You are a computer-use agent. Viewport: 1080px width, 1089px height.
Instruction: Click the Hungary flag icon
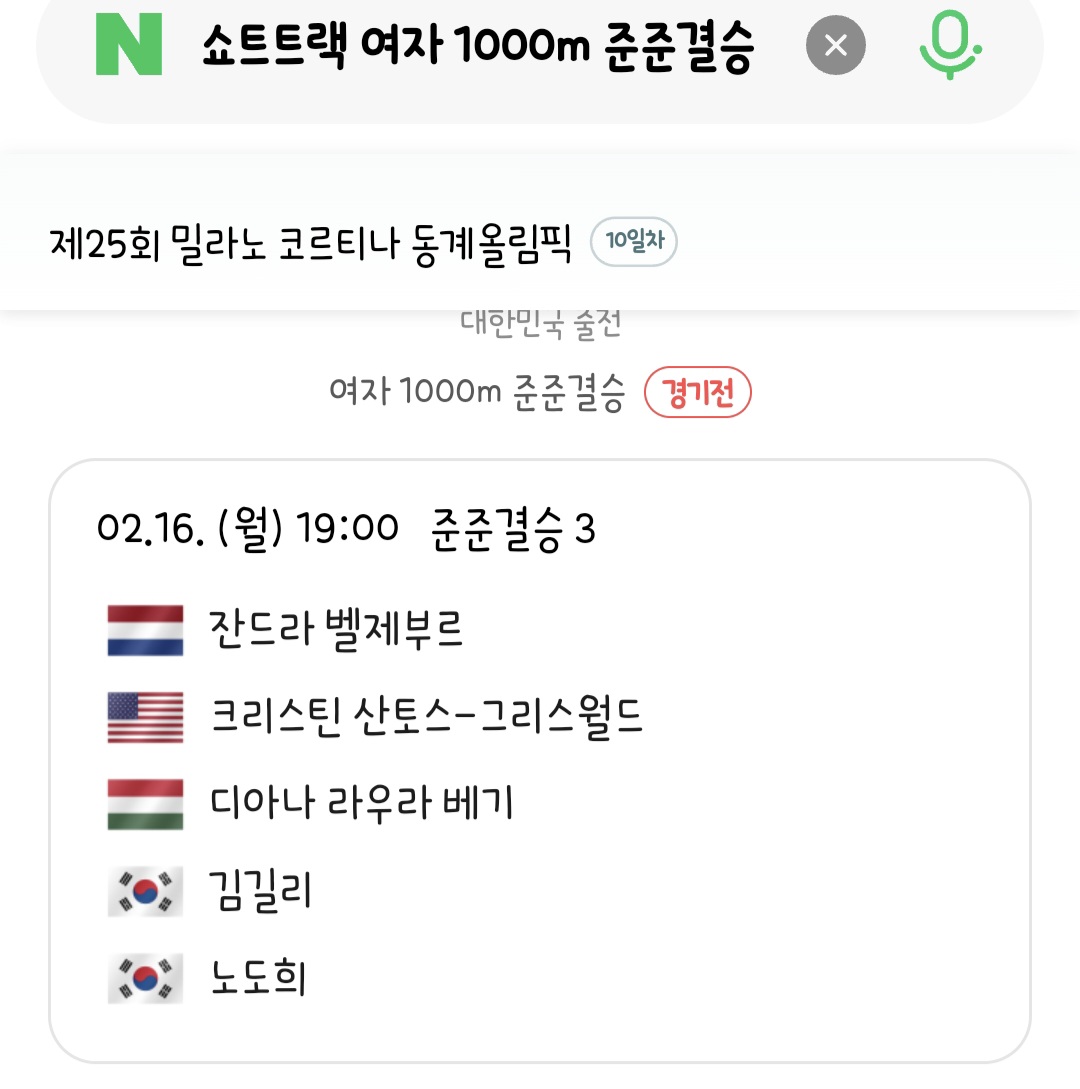point(145,804)
